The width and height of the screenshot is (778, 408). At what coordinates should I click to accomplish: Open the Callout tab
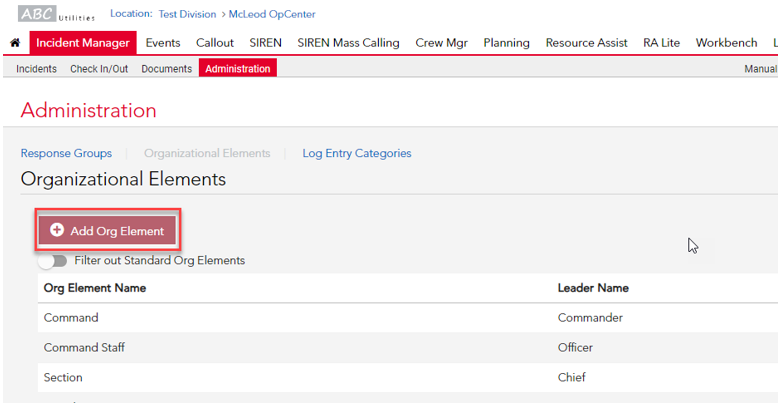pos(214,43)
